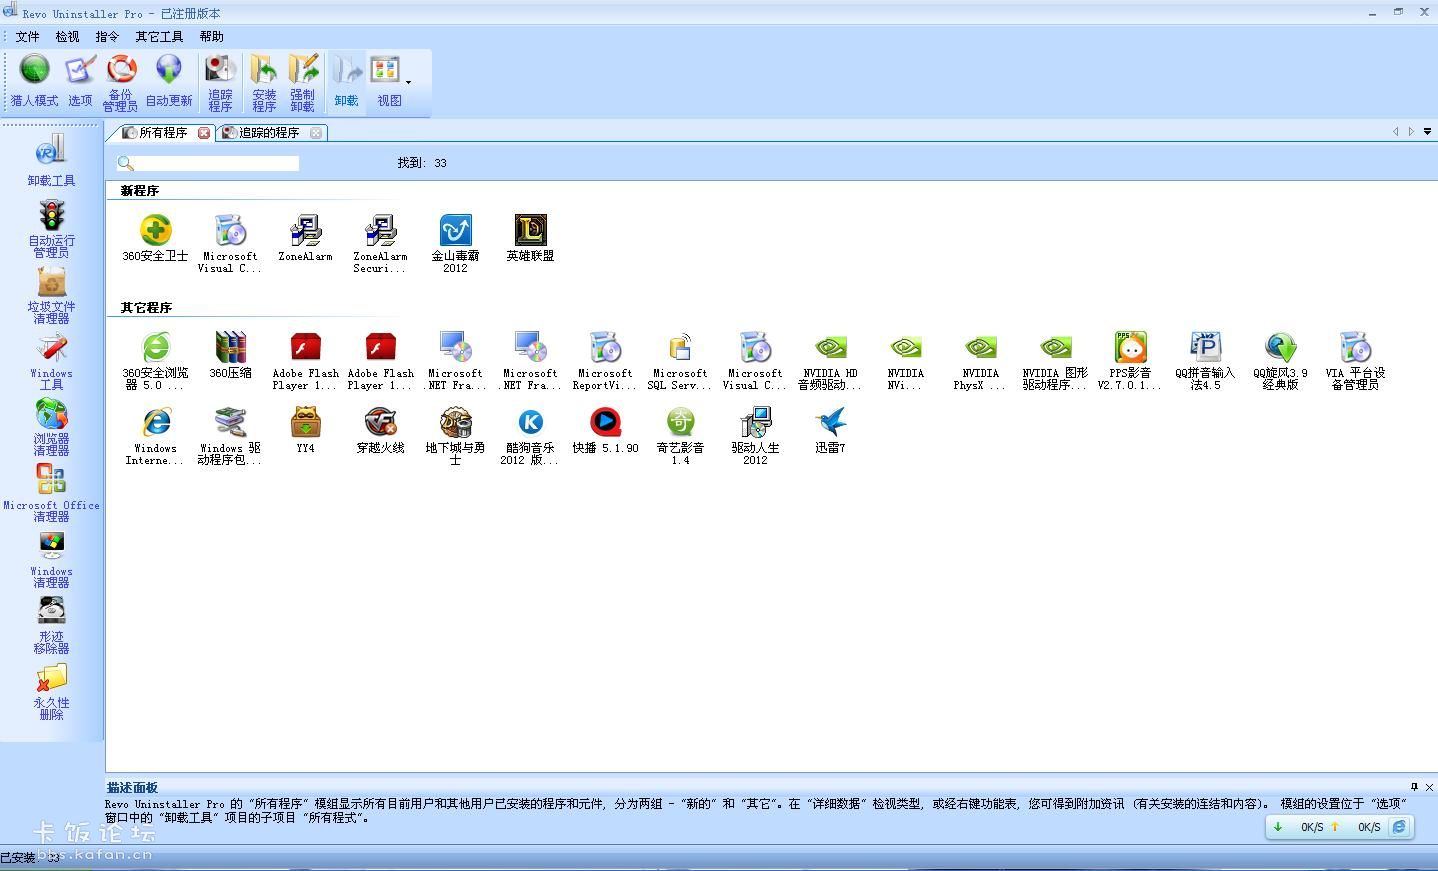The height and width of the screenshot is (871, 1438).
Task: Select 360压缩 program icon
Action: [x=230, y=355]
